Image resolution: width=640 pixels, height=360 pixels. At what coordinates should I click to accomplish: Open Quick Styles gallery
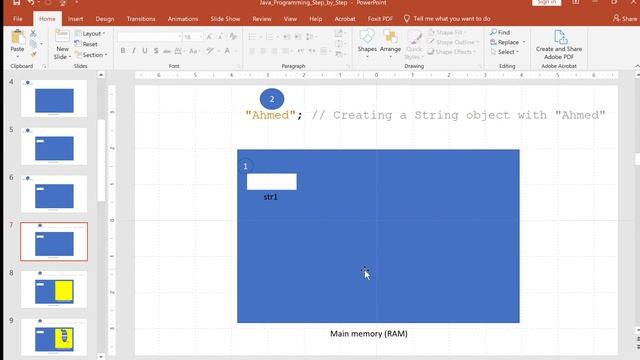click(414, 45)
